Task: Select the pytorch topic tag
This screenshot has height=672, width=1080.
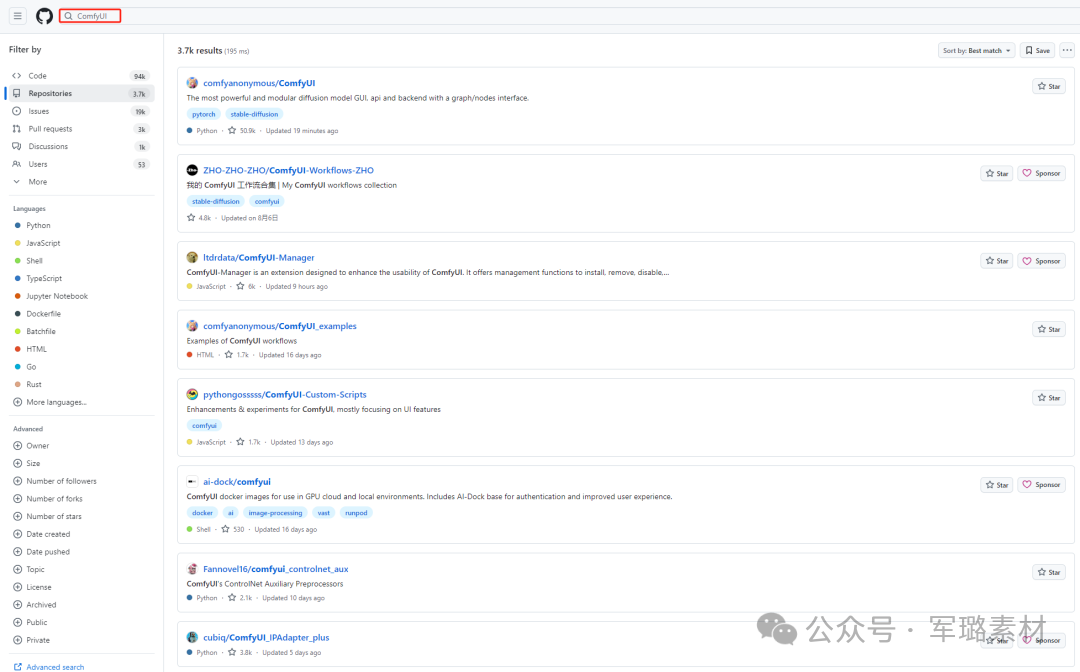Action: pos(203,114)
